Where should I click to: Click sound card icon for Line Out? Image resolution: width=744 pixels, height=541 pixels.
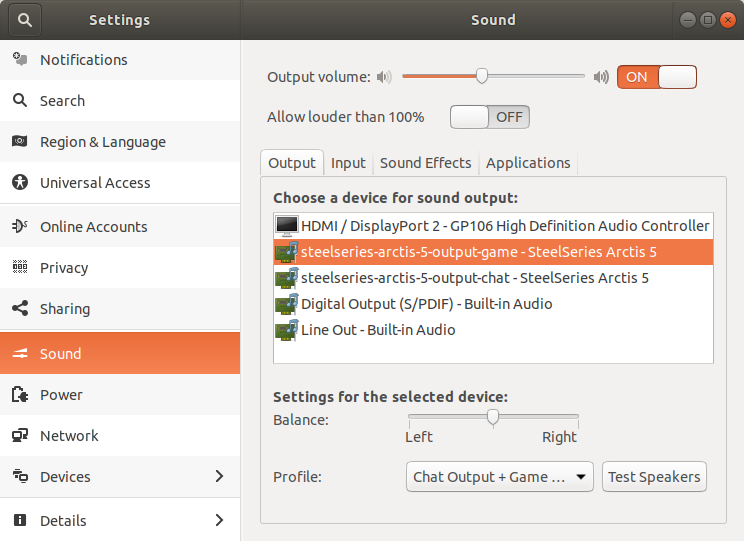(287, 330)
